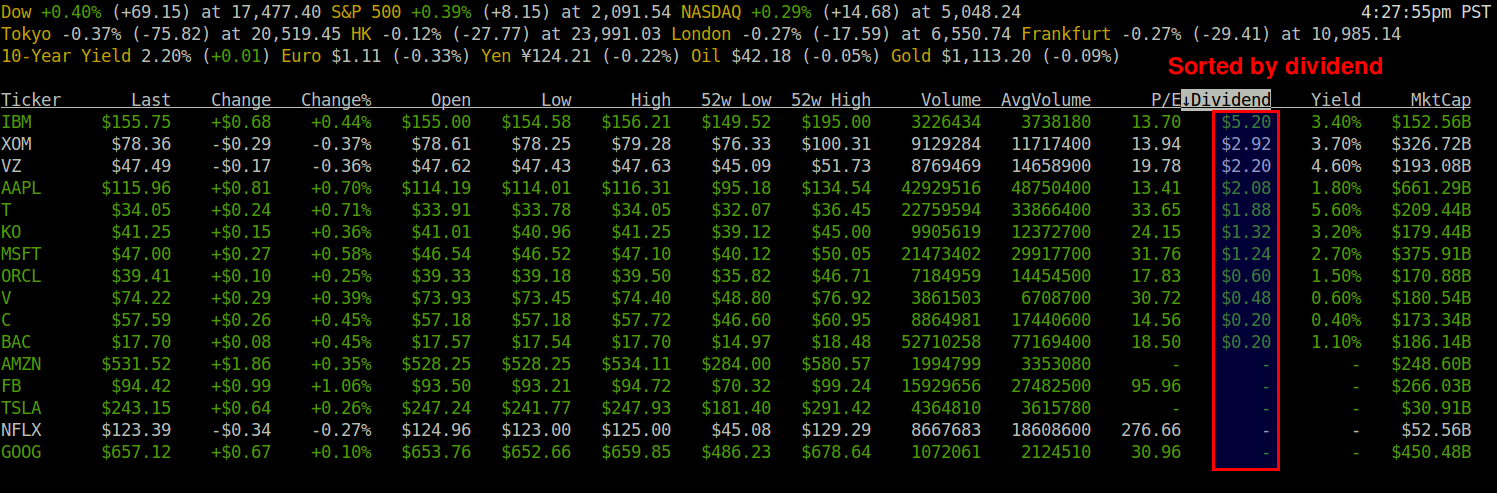Click ORCL's $0.60 dividend value

click(x=1246, y=276)
